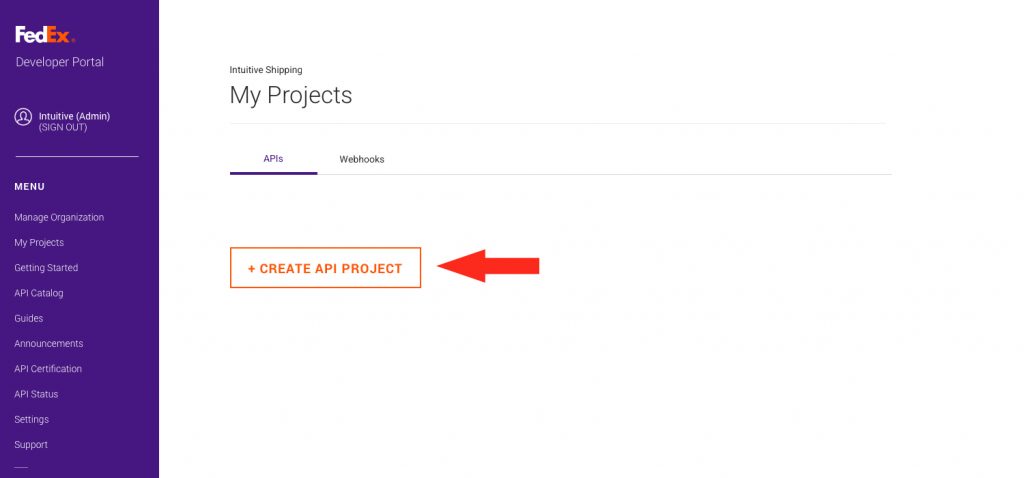
Task: Go to My Projects in sidebar
Action: (x=39, y=243)
